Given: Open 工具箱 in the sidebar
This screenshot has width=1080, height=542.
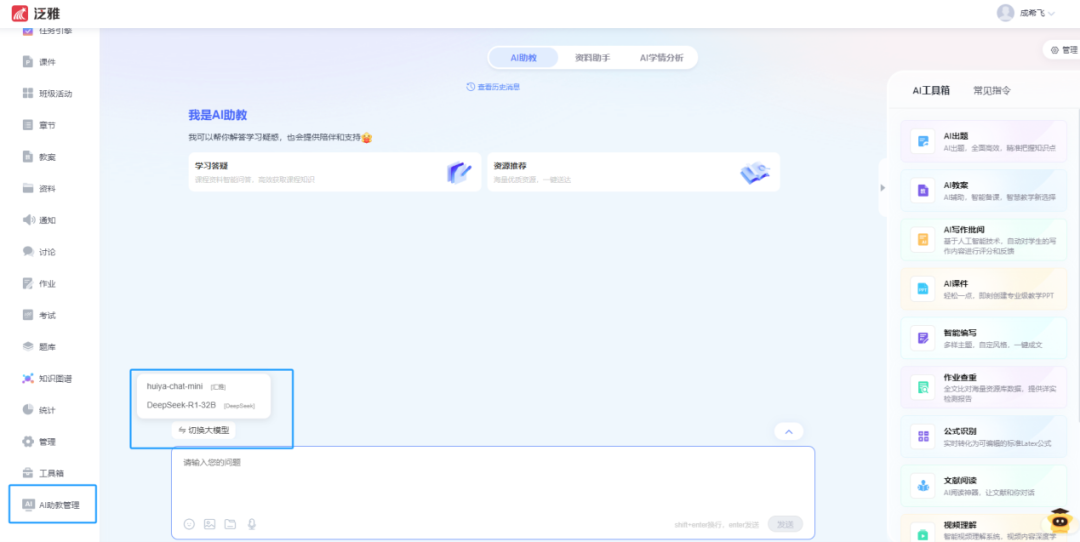Looking at the screenshot, I should click(43, 473).
